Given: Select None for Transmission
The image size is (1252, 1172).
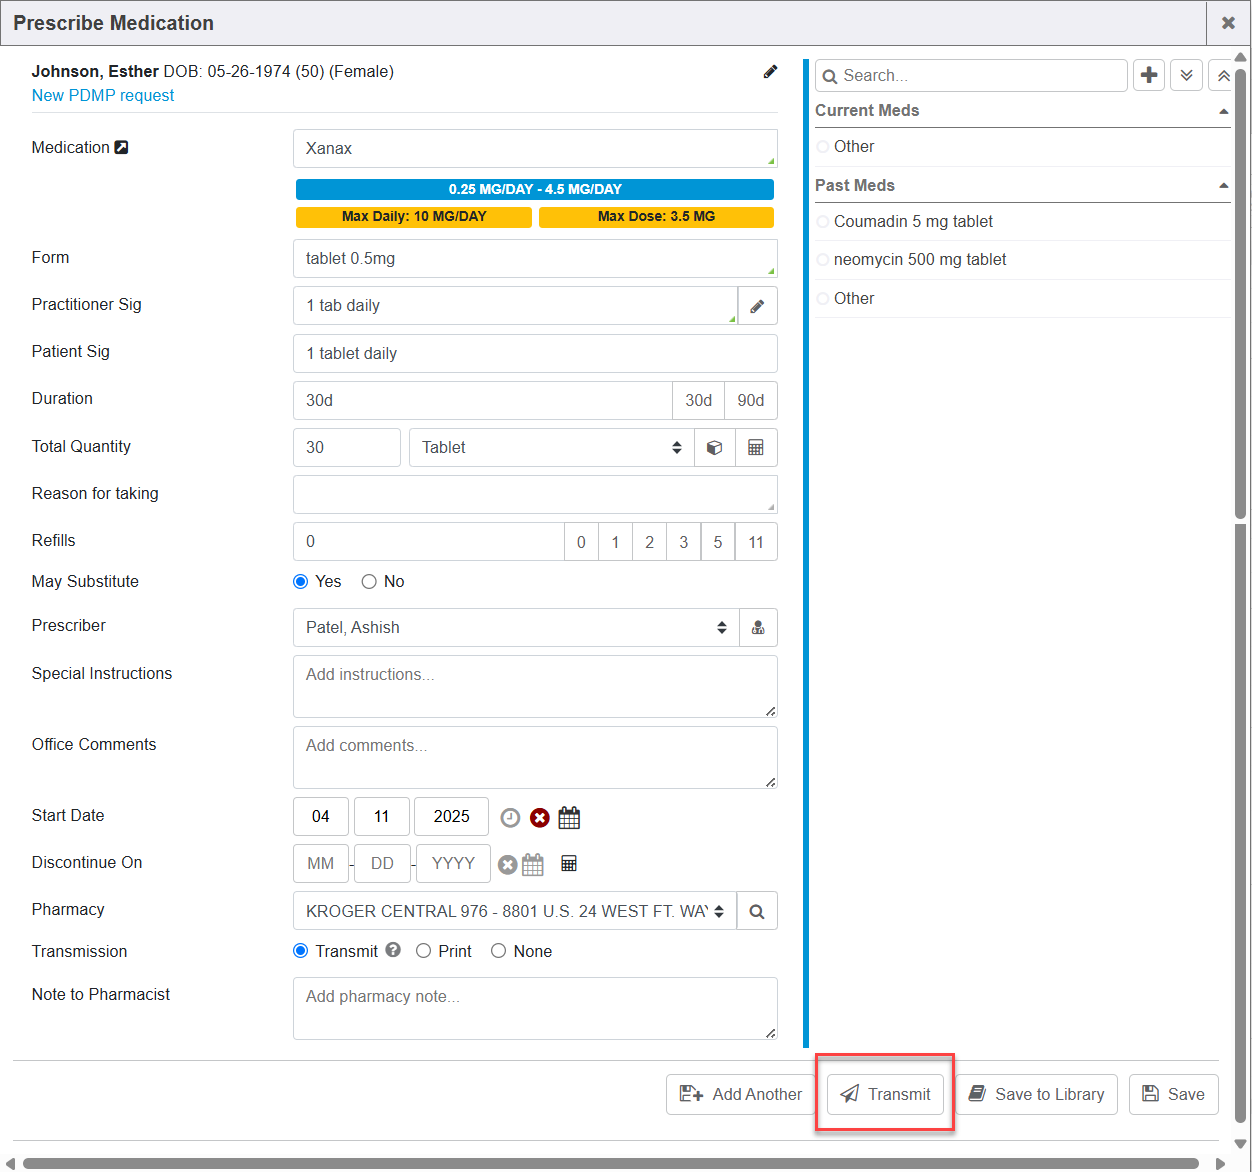Looking at the screenshot, I should (499, 951).
